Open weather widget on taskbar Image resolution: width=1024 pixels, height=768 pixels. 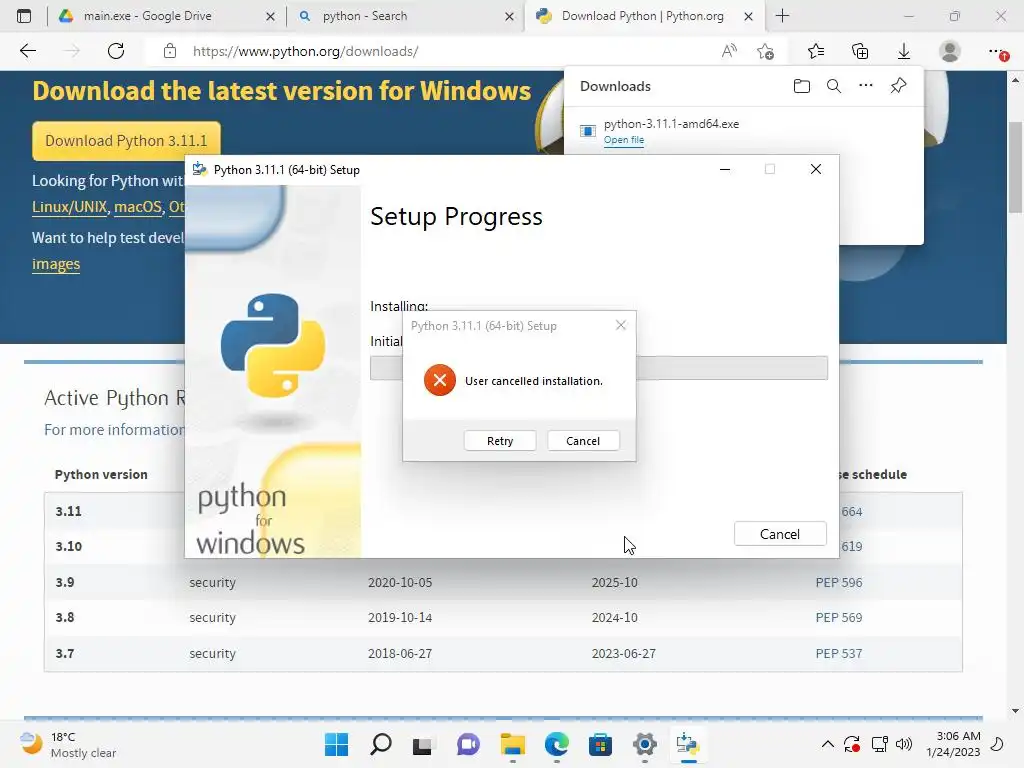coord(68,744)
